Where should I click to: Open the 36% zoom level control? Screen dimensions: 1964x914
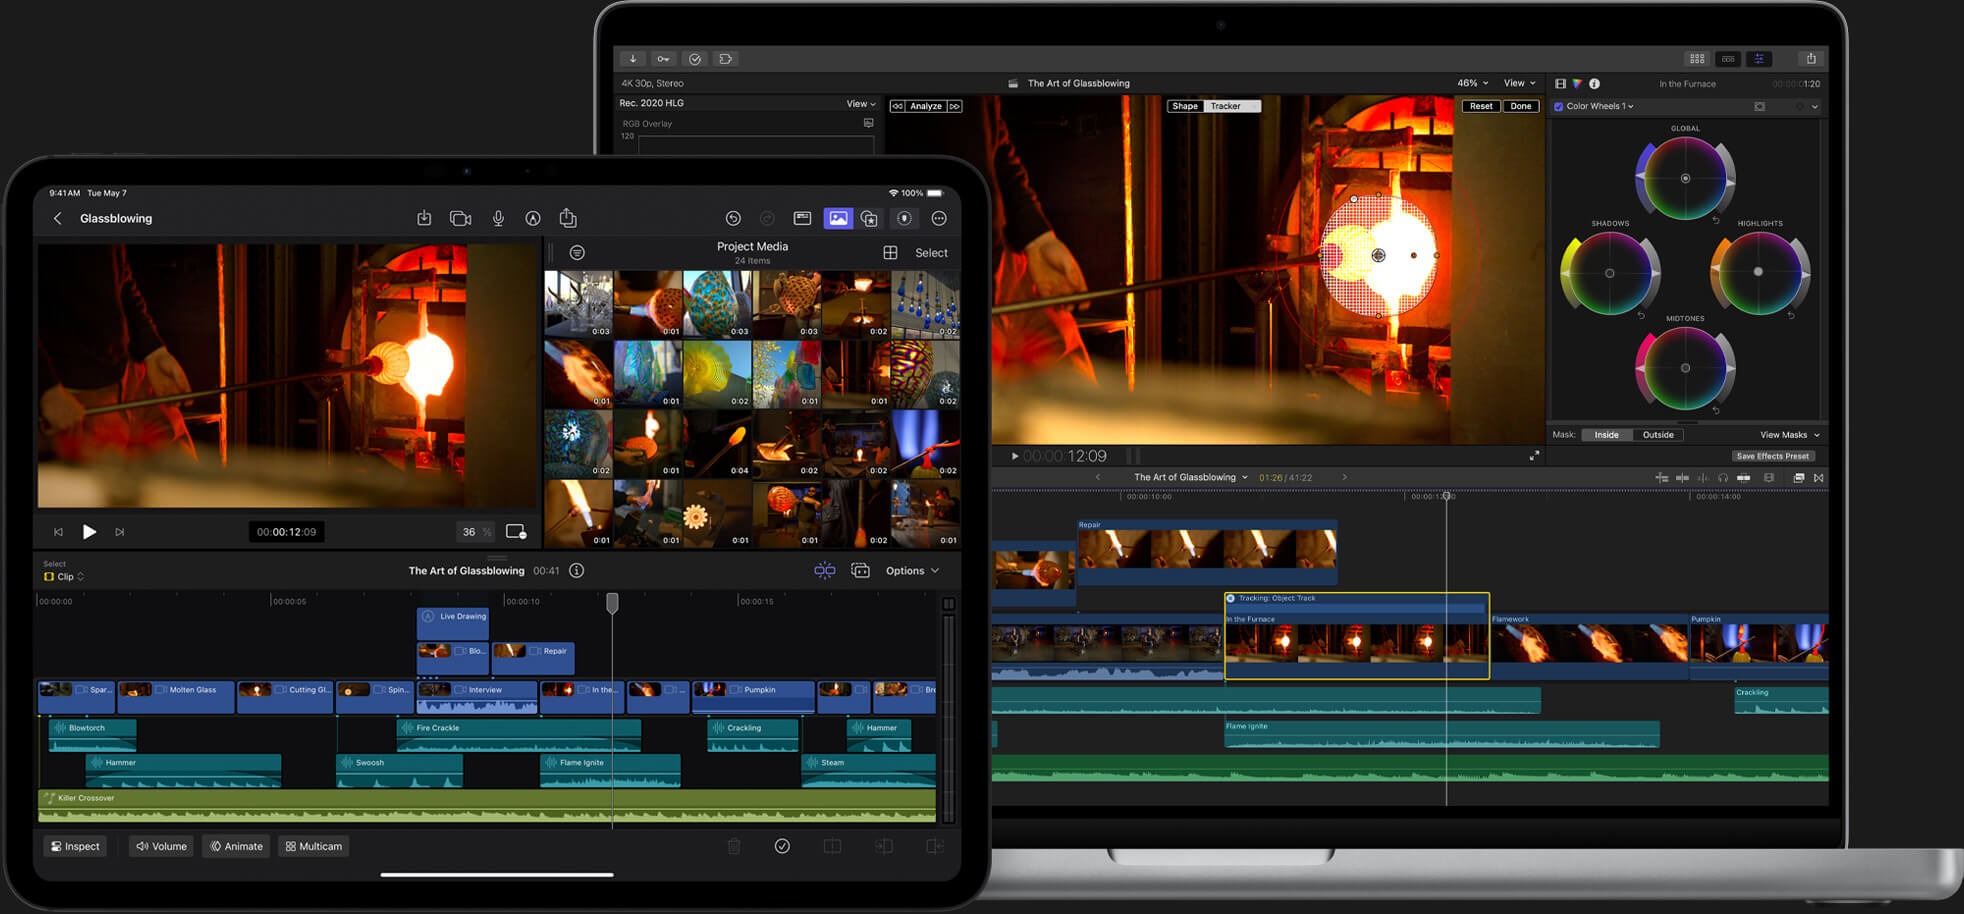point(476,532)
